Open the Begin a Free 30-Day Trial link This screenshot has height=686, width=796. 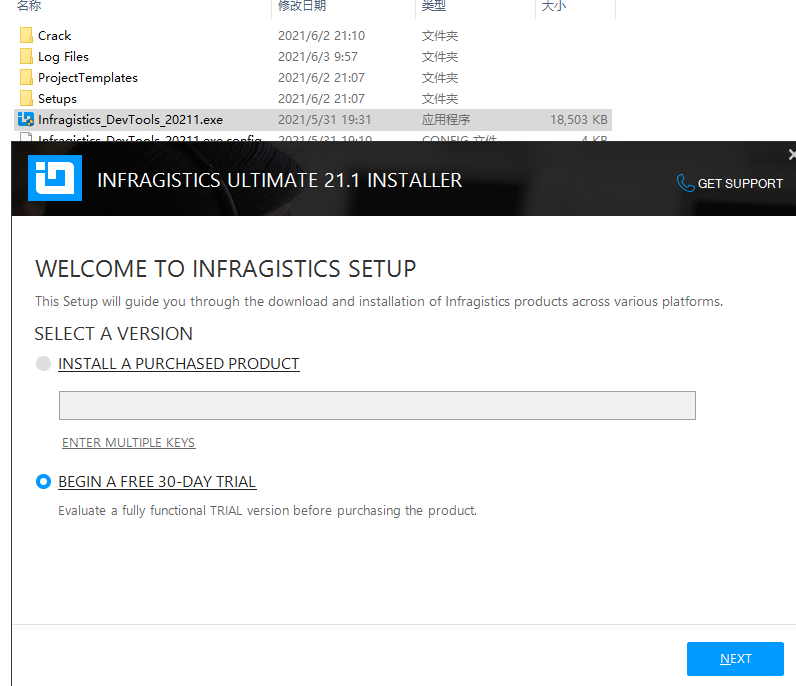[157, 481]
